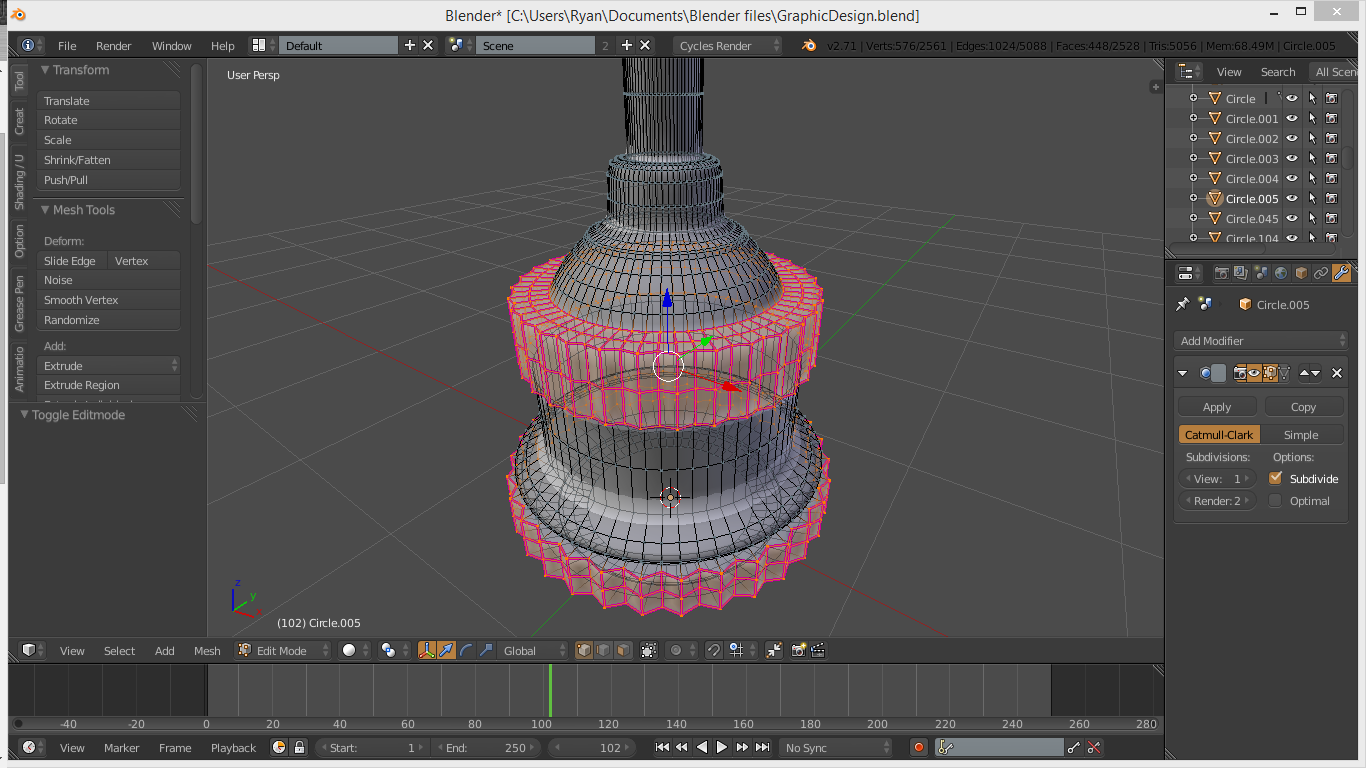The width and height of the screenshot is (1366, 768).
Task: Click the Extrude Region button
Action: coord(108,385)
